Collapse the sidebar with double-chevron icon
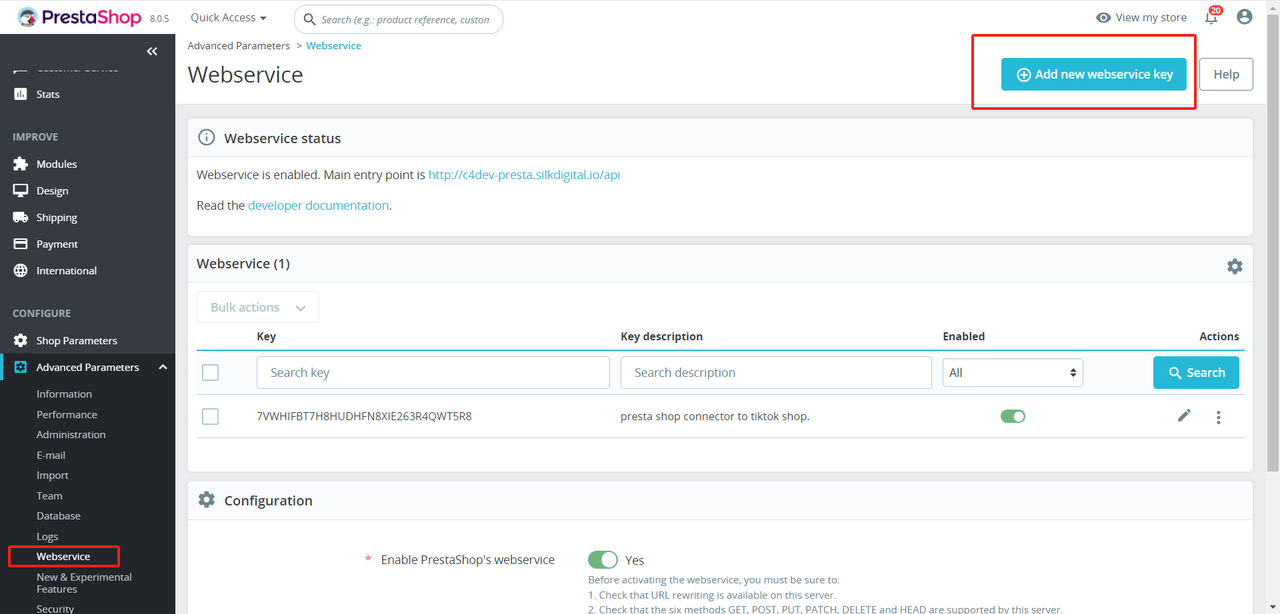The height and width of the screenshot is (614, 1280). point(152,51)
